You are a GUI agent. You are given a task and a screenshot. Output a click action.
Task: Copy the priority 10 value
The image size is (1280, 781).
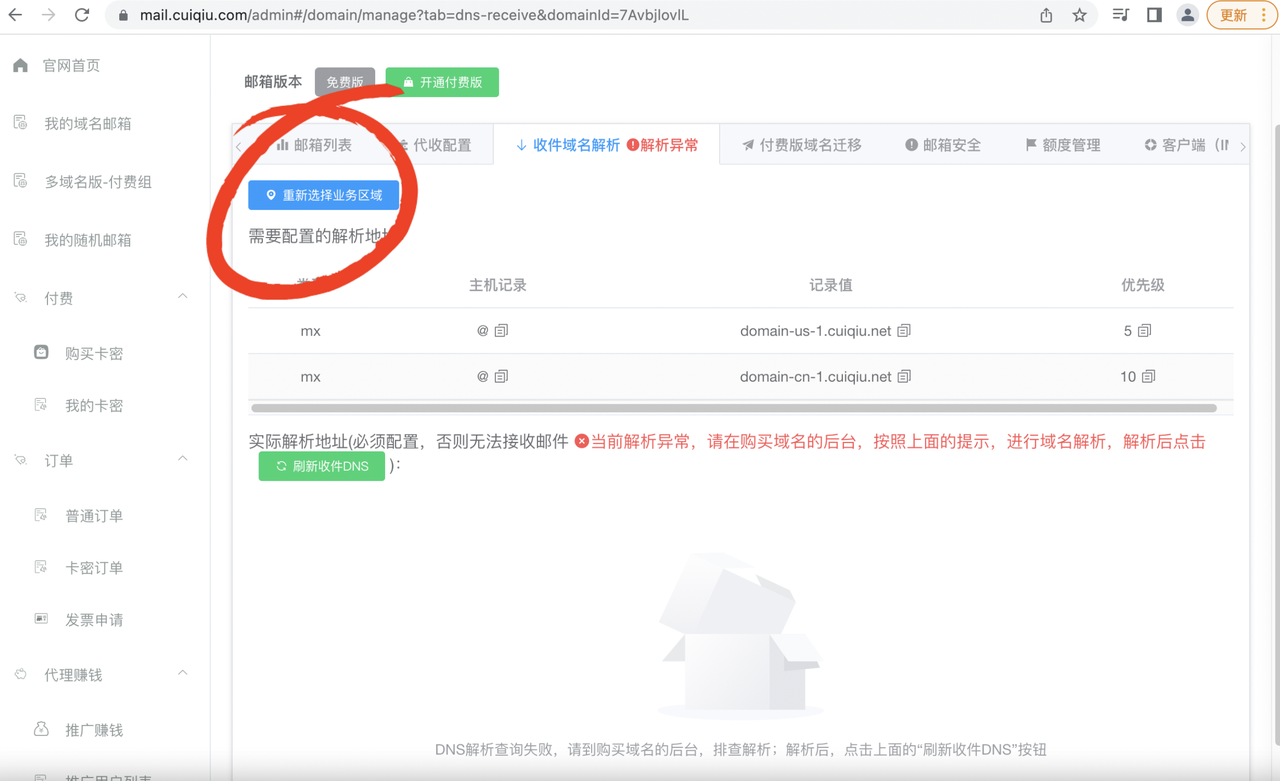pyautogui.click(x=1148, y=377)
